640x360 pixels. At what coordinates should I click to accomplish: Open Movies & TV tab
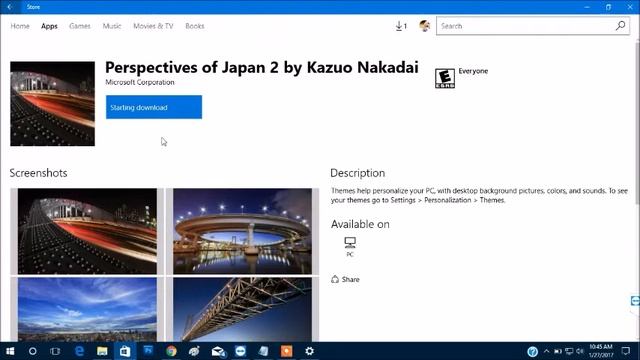click(x=153, y=26)
